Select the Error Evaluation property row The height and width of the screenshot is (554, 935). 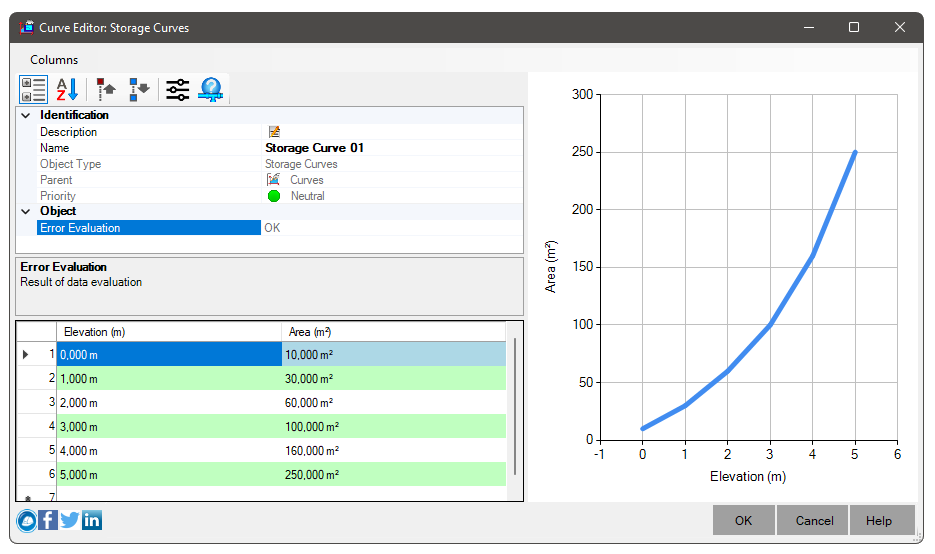(280, 228)
